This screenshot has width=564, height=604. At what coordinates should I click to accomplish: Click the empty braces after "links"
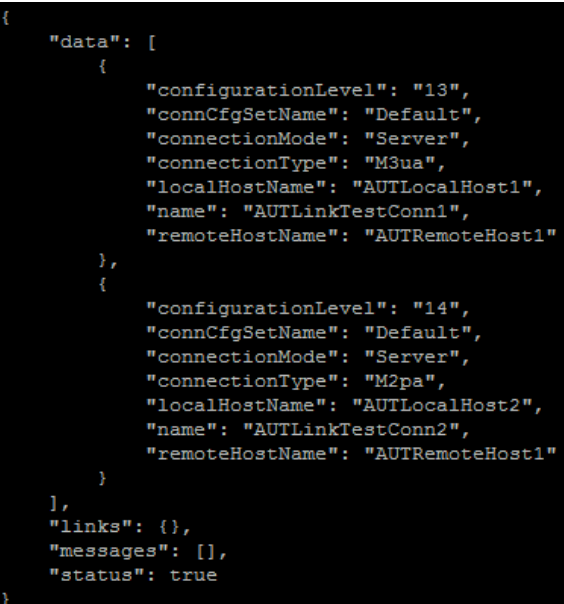click(x=169, y=527)
